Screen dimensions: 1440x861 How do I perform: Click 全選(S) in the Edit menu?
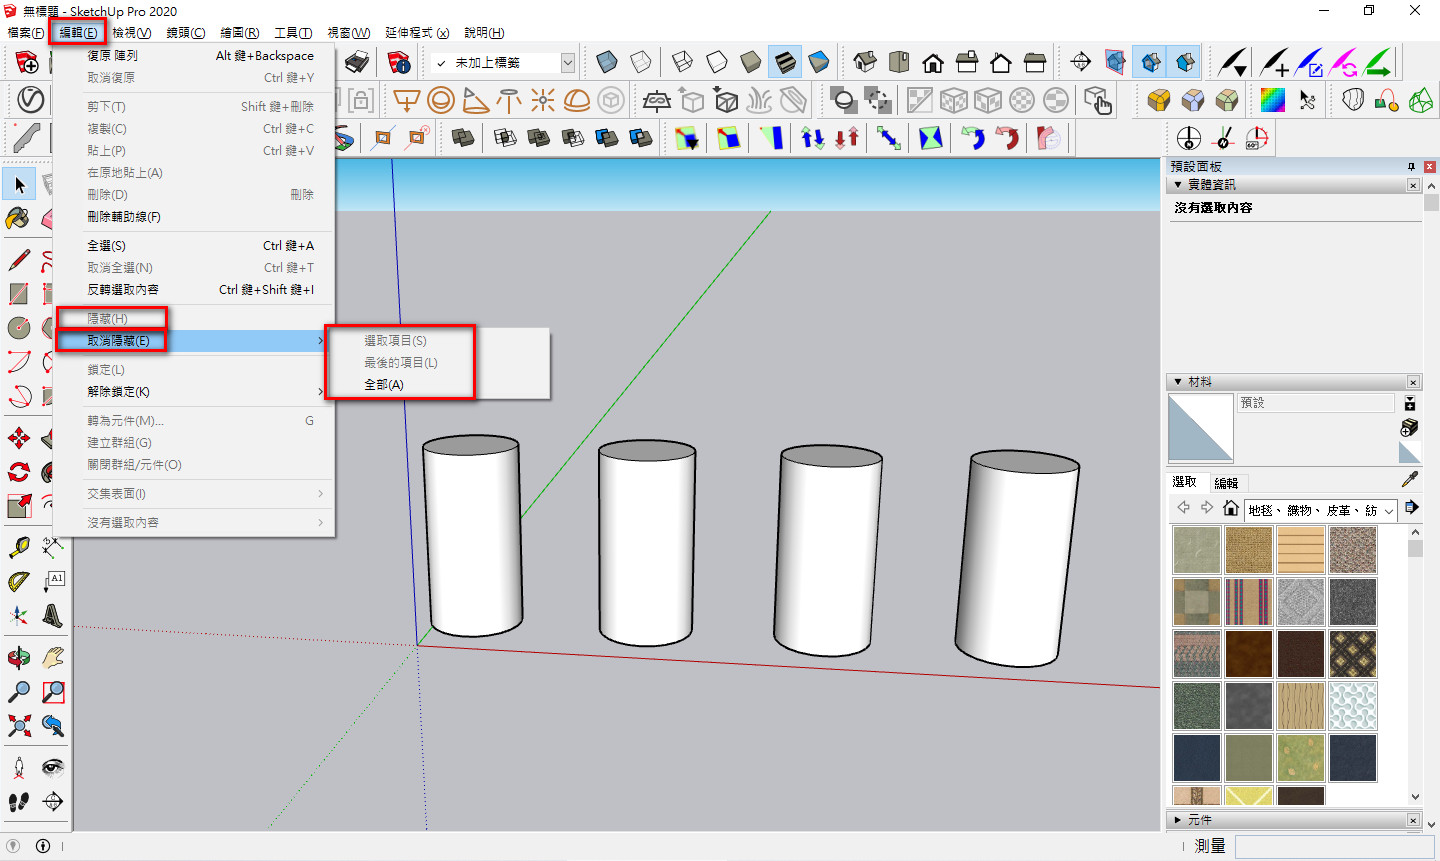pos(107,246)
